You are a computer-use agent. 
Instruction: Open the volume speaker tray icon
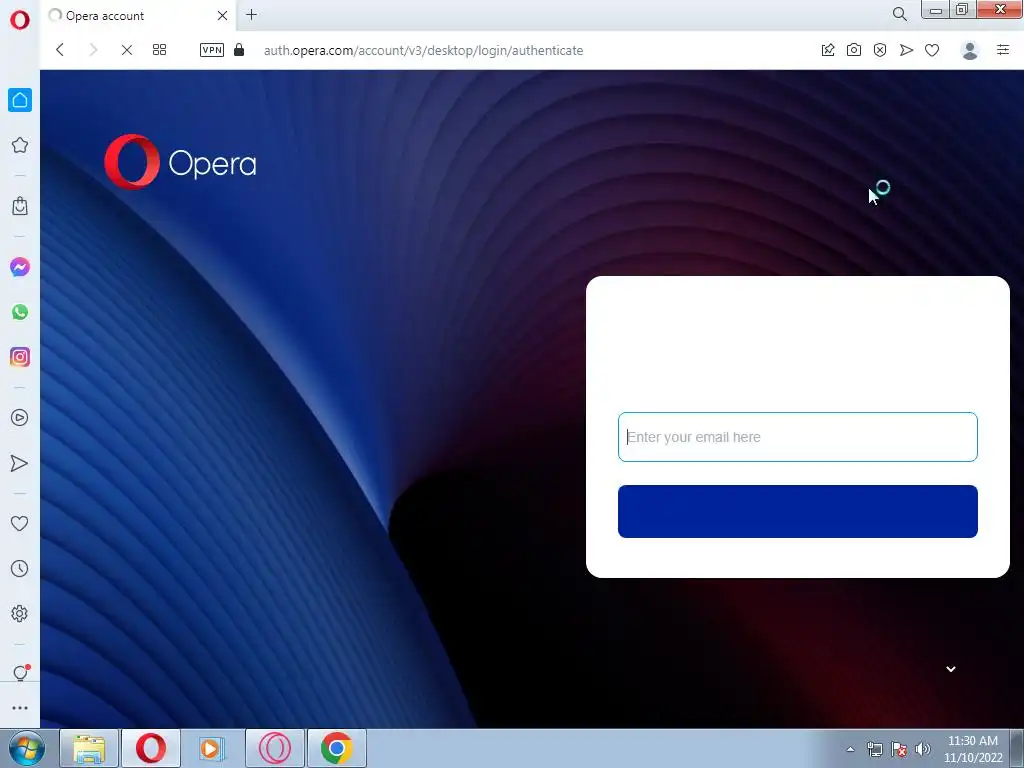point(923,749)
